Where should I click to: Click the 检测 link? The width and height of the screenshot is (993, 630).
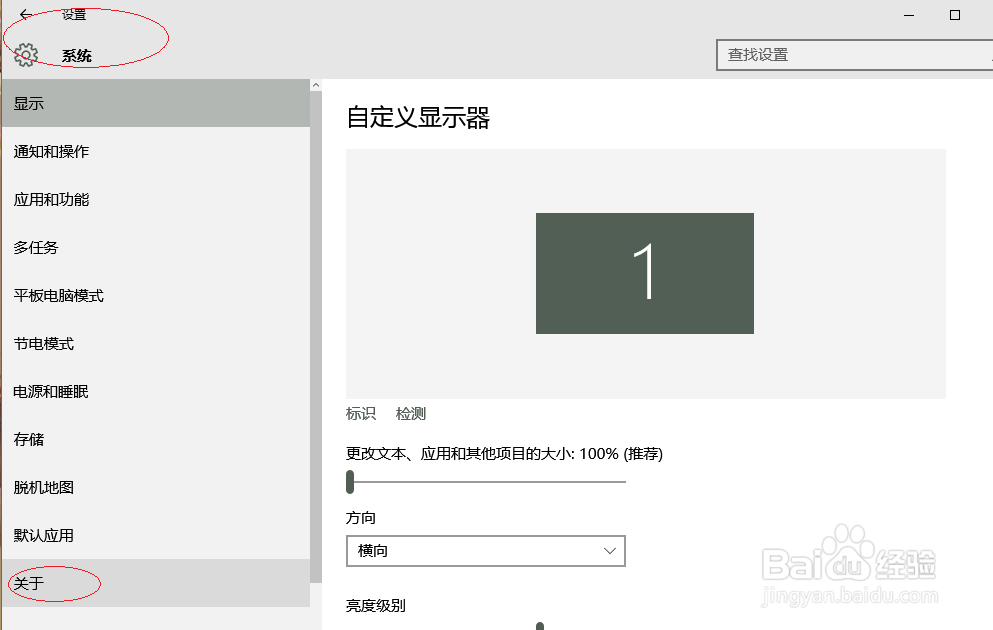pos(411,414)
